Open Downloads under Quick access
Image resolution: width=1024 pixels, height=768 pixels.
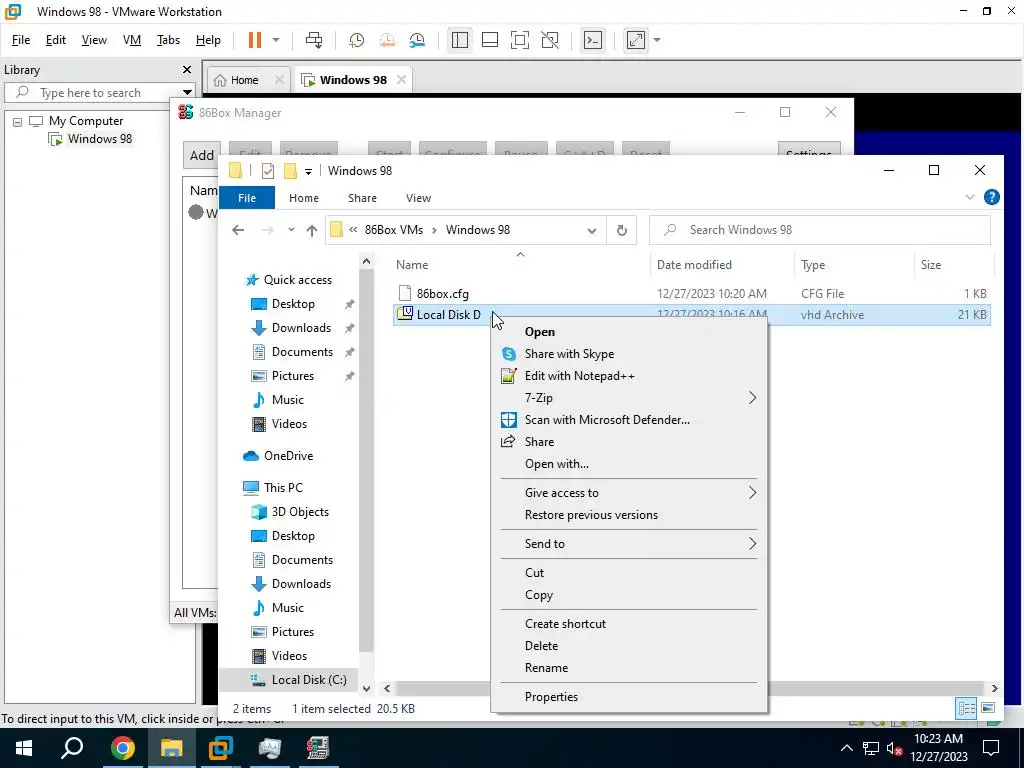(301, 328)
